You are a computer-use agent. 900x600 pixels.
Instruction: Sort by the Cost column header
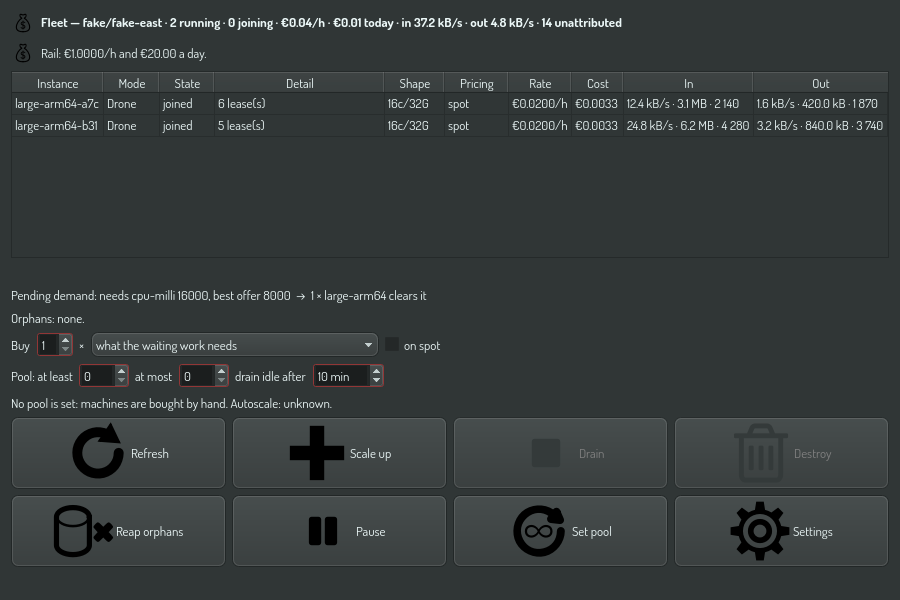pyautogui.click(x=597, y=83)
